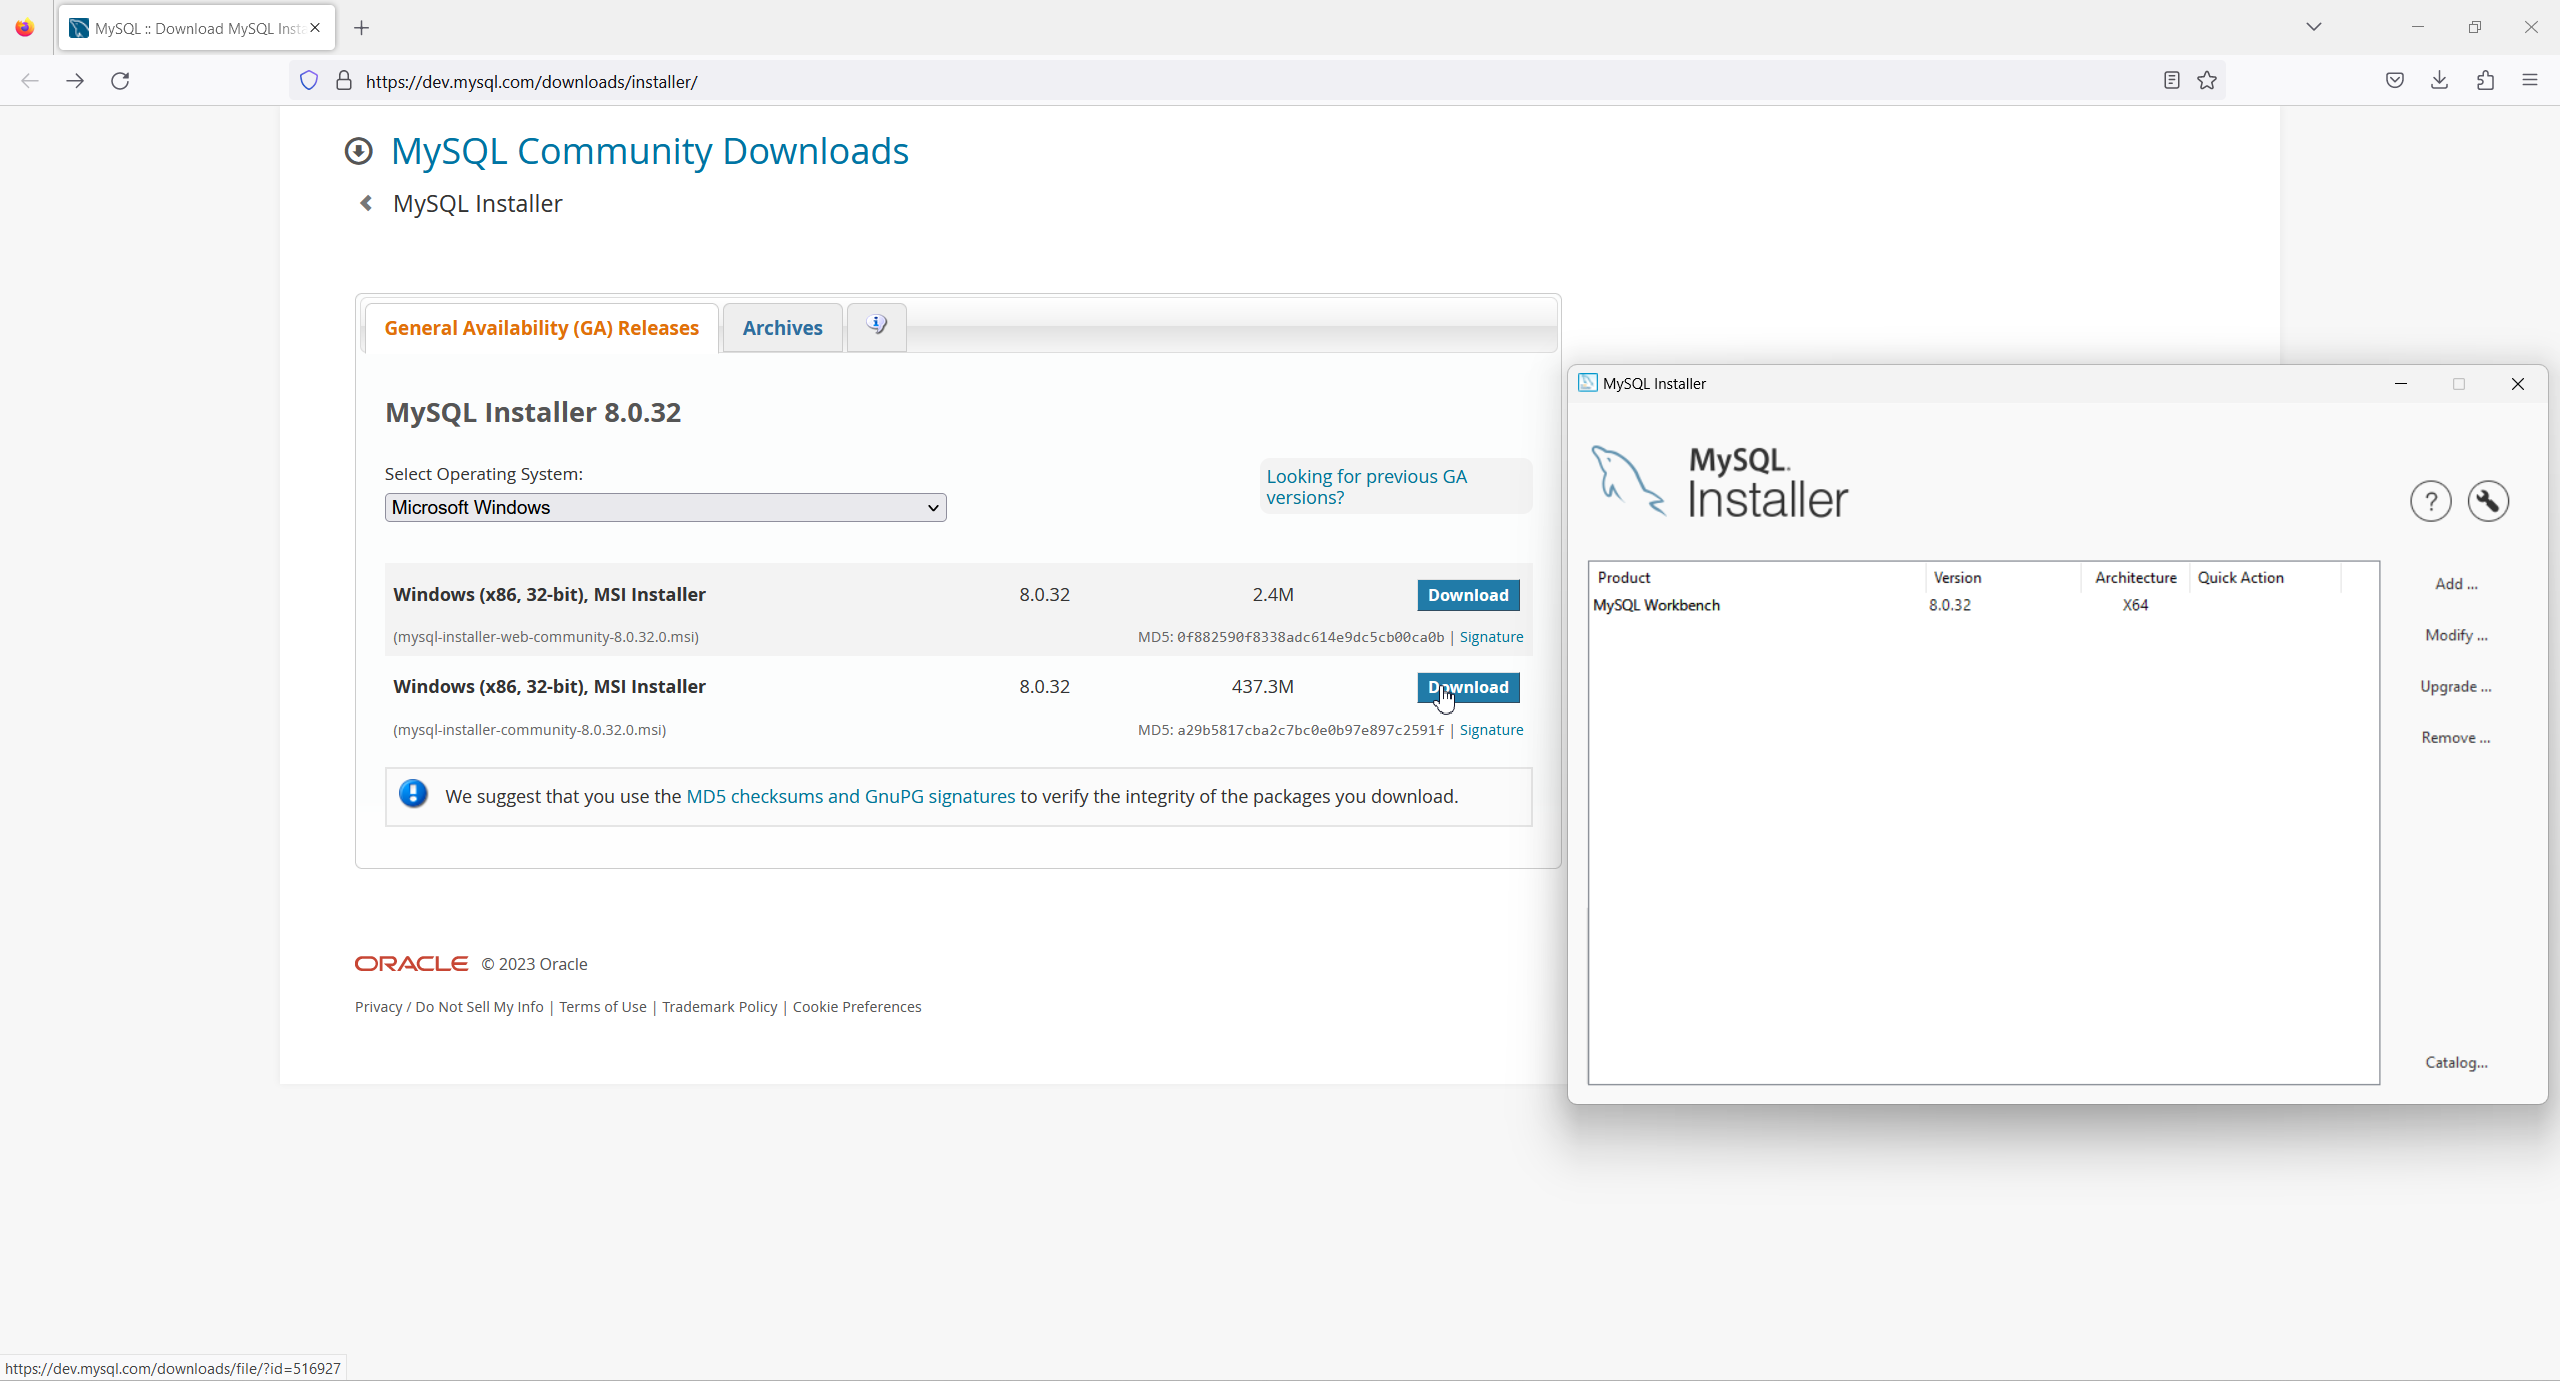Click the Save to Pocket icon
Screen dimensions: 2560x1381
(x=2395, y=81)
